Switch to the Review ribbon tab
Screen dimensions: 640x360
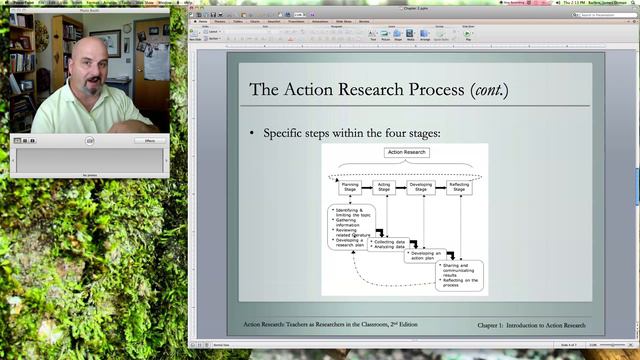(364, 21)
